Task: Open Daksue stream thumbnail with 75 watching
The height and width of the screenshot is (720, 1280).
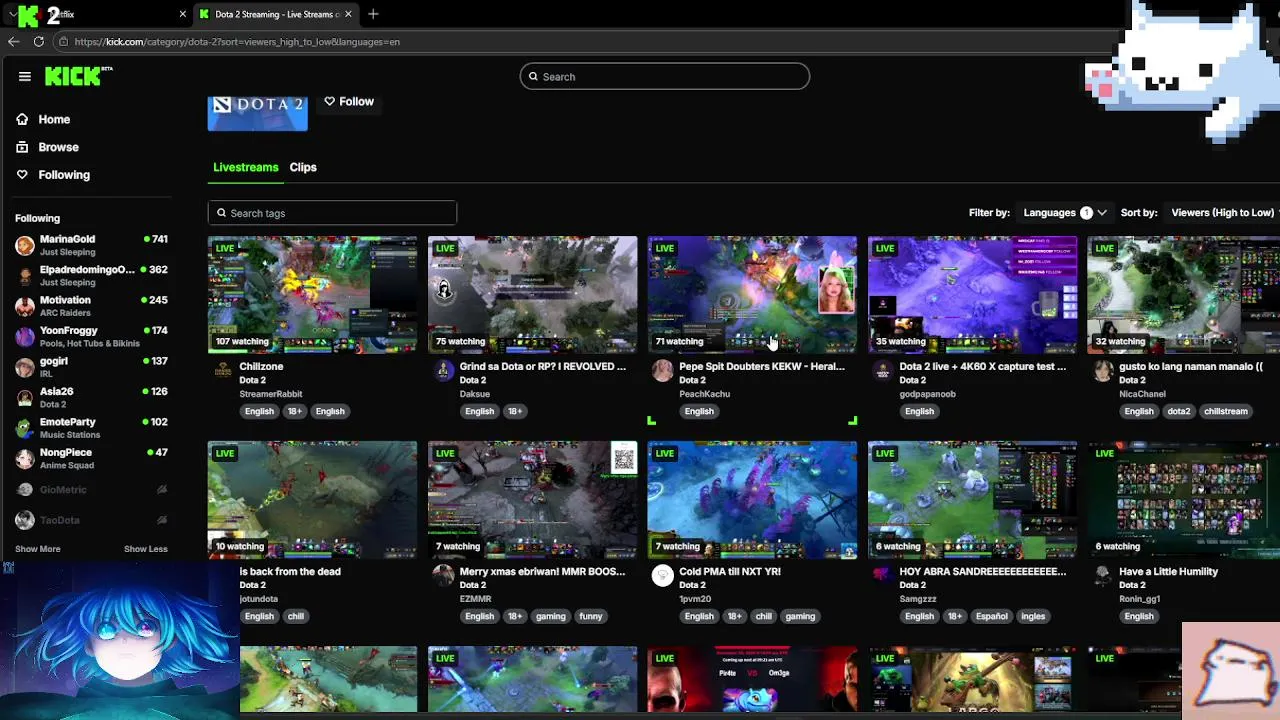Action: click(532, 294)
